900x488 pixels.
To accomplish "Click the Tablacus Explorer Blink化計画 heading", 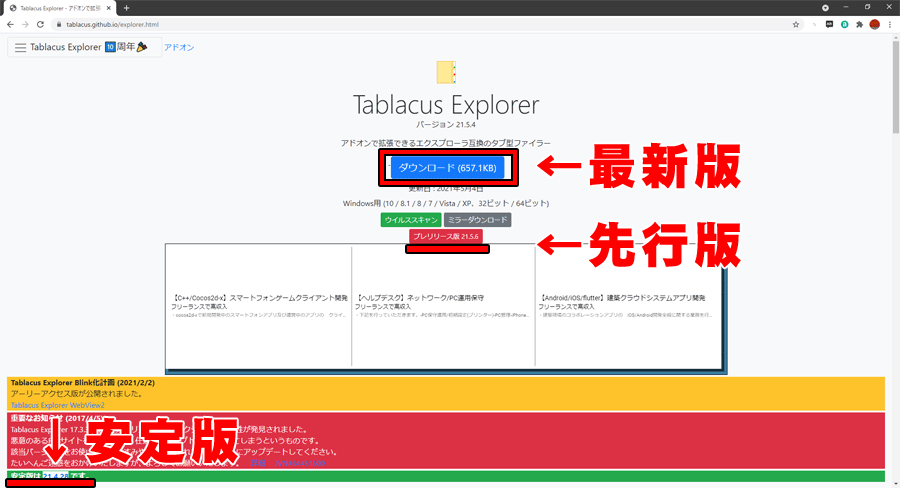I will click(x=83, y=382).
